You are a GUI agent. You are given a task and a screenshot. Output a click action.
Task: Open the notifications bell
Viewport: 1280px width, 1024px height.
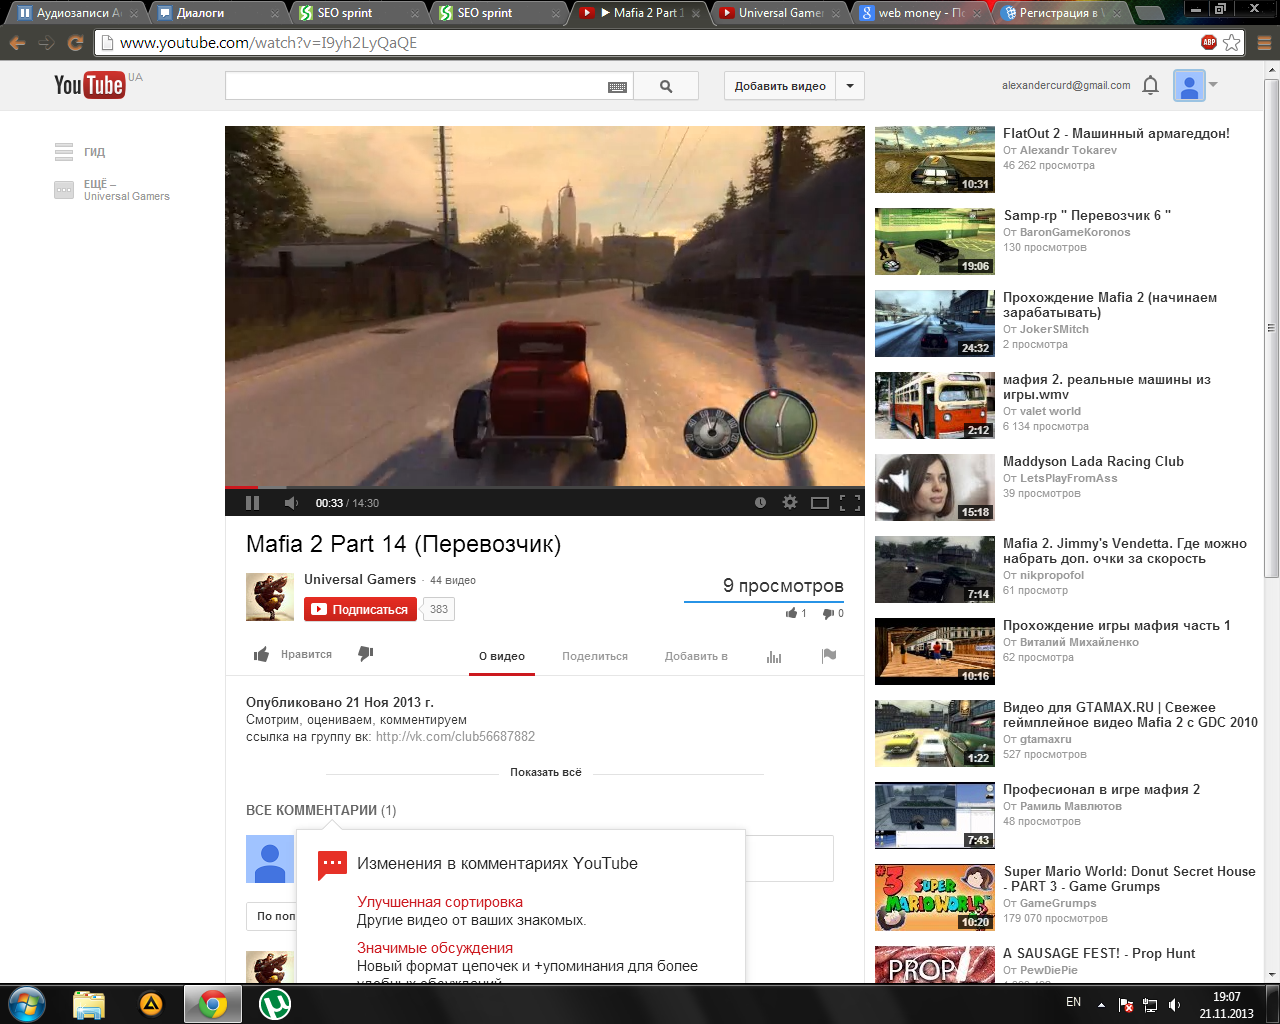click(1150, 85)
